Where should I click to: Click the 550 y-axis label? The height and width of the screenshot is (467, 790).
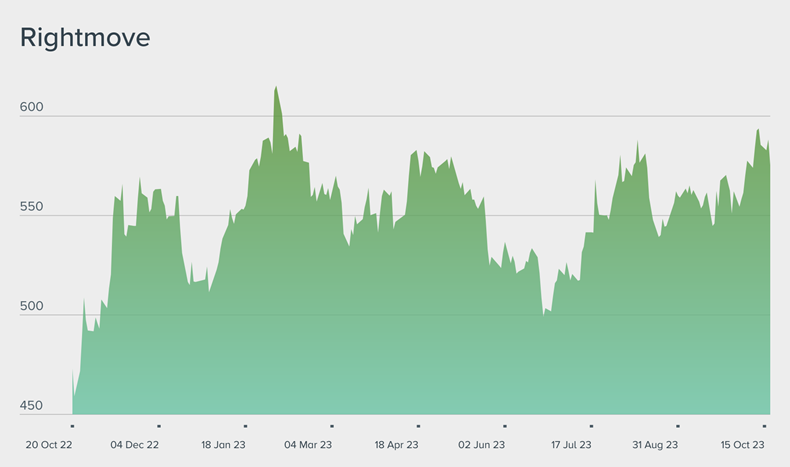coord(31,207)
